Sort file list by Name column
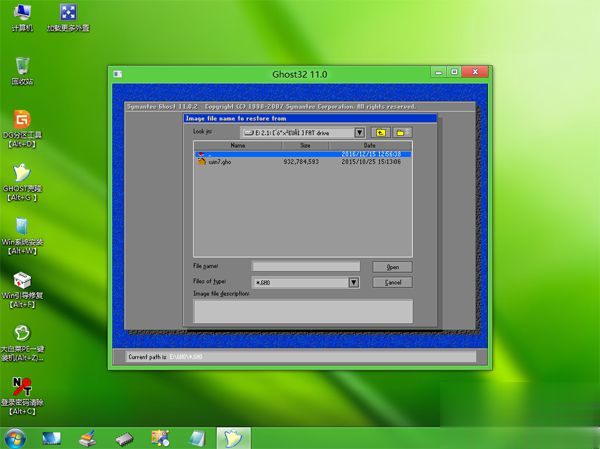Image resolution: width=600 pixels, height=449 pixels. tap(237, 145)
